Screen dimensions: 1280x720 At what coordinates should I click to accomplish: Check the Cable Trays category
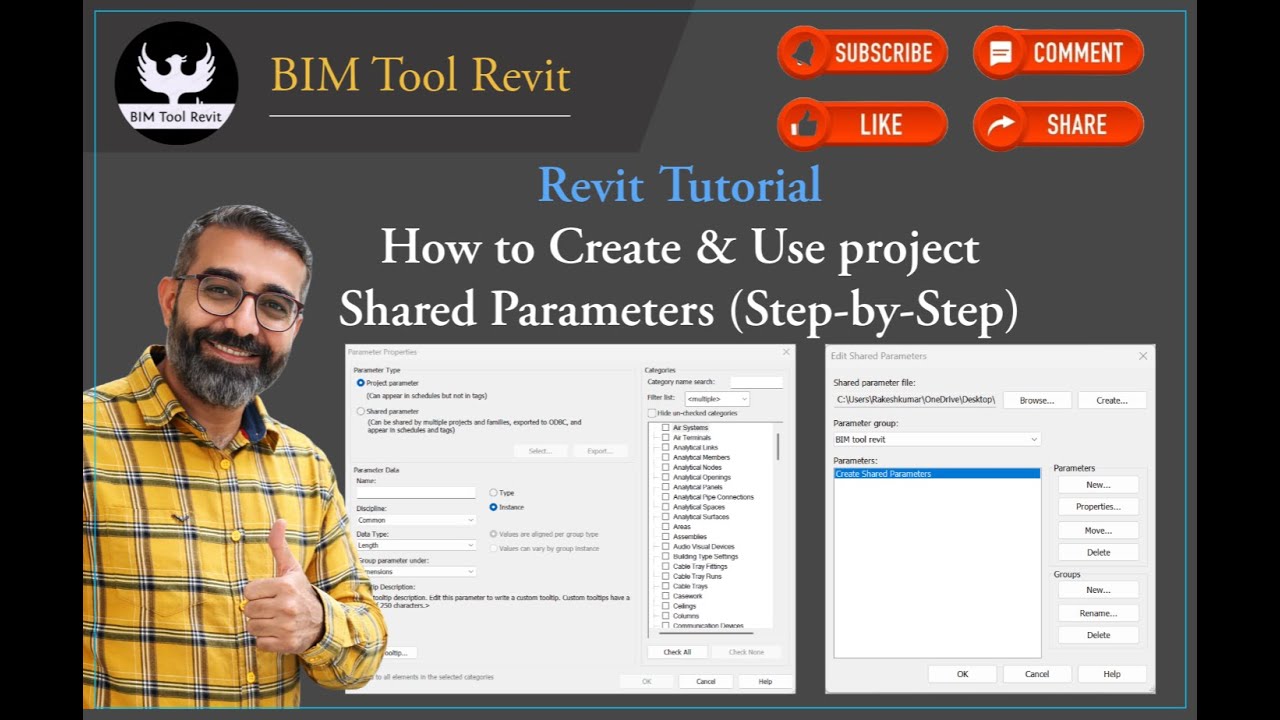(x=666, y=586)
